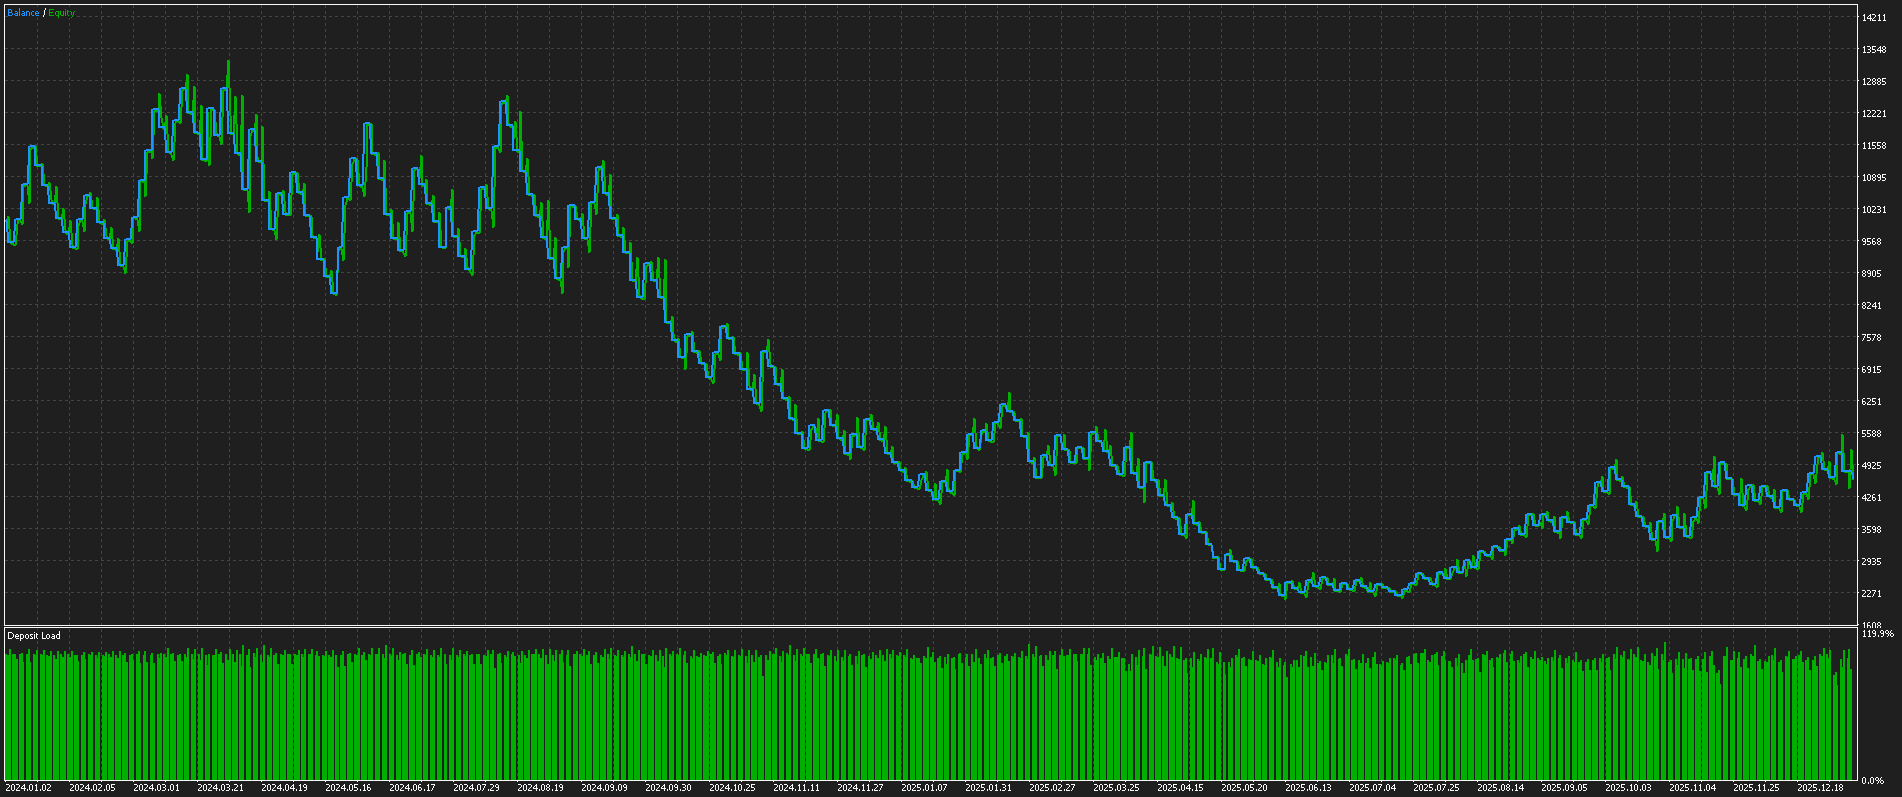Click the 2024.01.02 date label

click(28, 788)
